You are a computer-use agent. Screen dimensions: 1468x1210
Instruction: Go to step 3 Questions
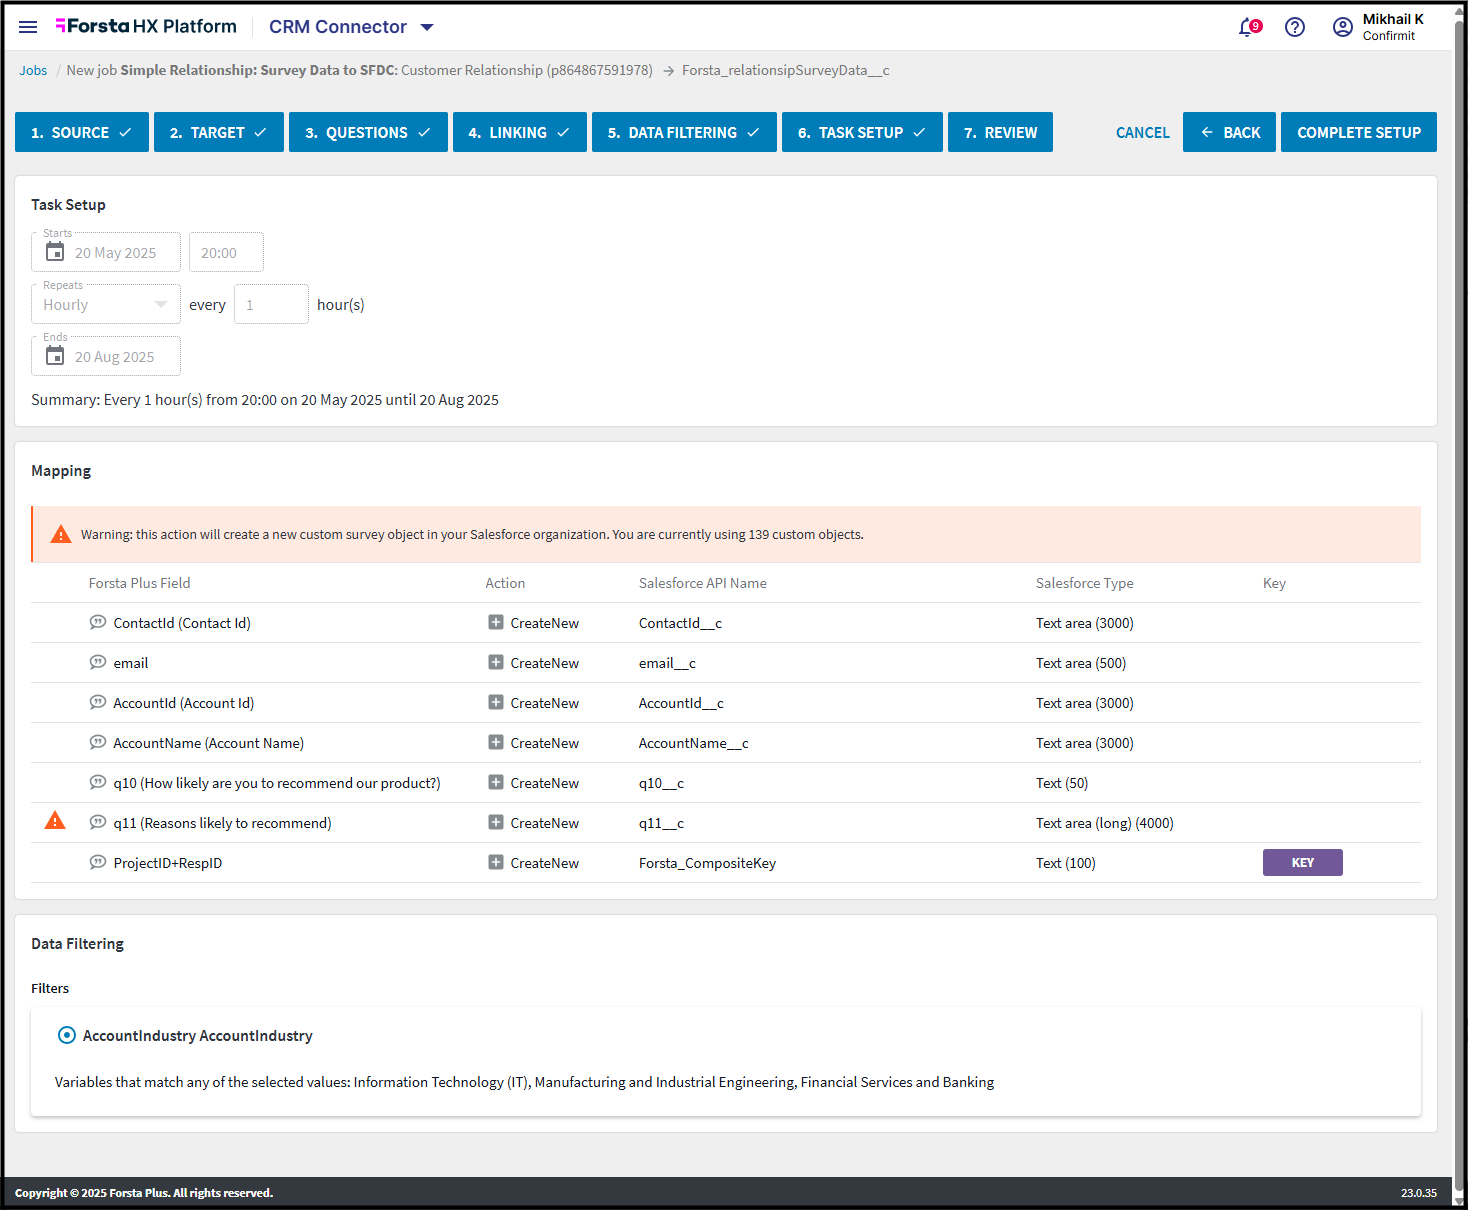pyautogui.click(x=368, y=132)
